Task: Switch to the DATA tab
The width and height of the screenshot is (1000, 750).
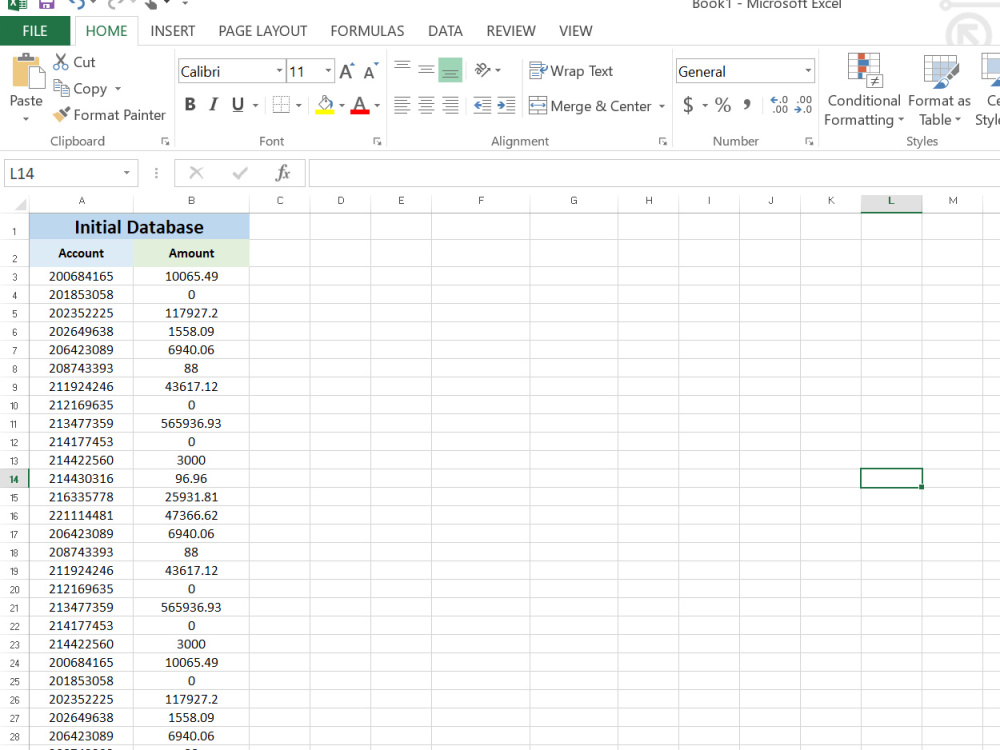Action: tap(445, 31)
